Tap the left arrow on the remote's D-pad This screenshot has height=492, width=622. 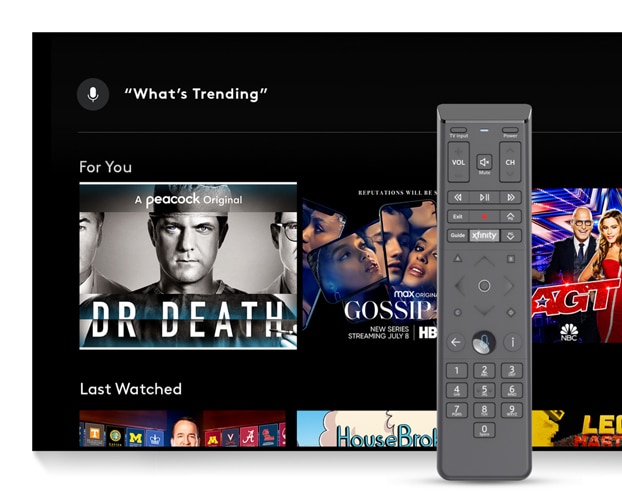pyautogui.click(x=460, y=286)
